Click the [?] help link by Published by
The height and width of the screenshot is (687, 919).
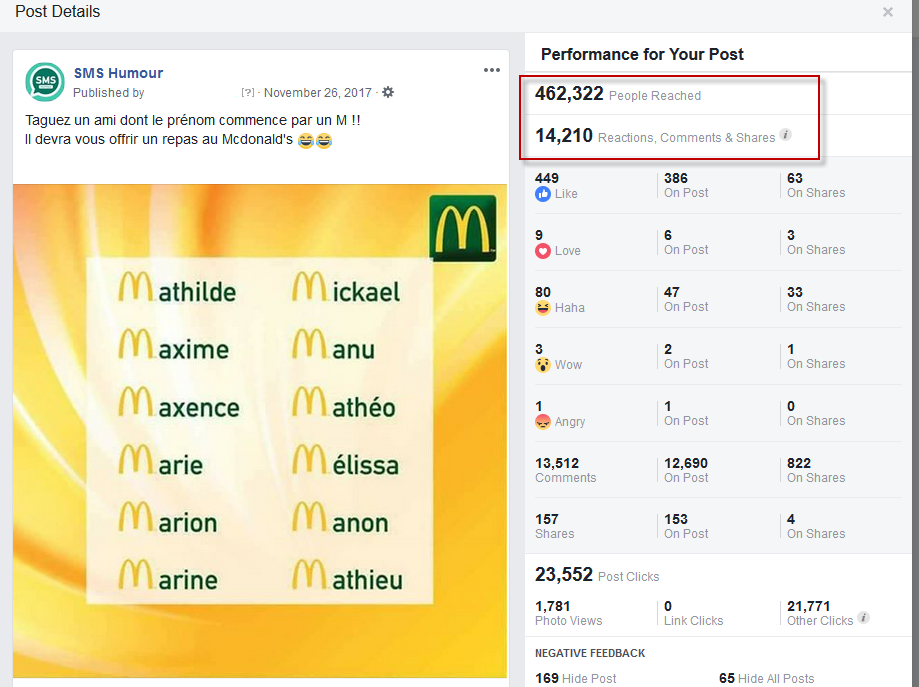point(248,93)
